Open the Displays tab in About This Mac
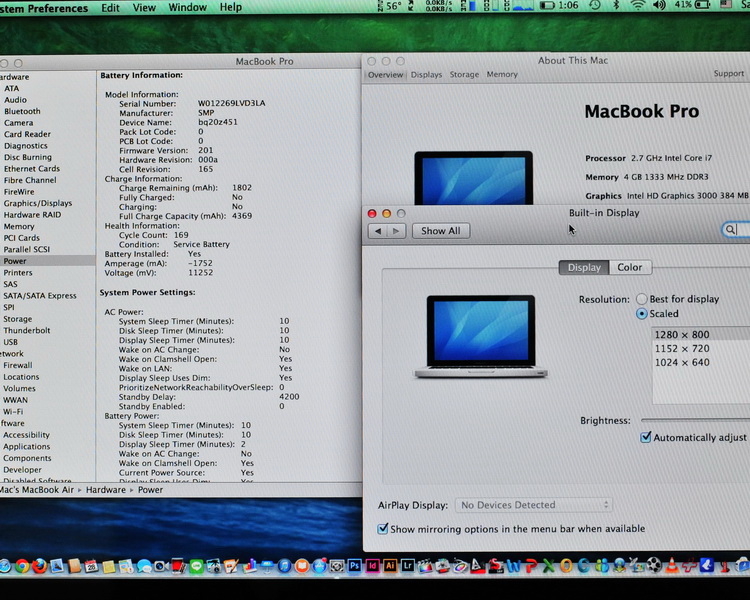Screen dimensions: 750x600 (426, 75)
